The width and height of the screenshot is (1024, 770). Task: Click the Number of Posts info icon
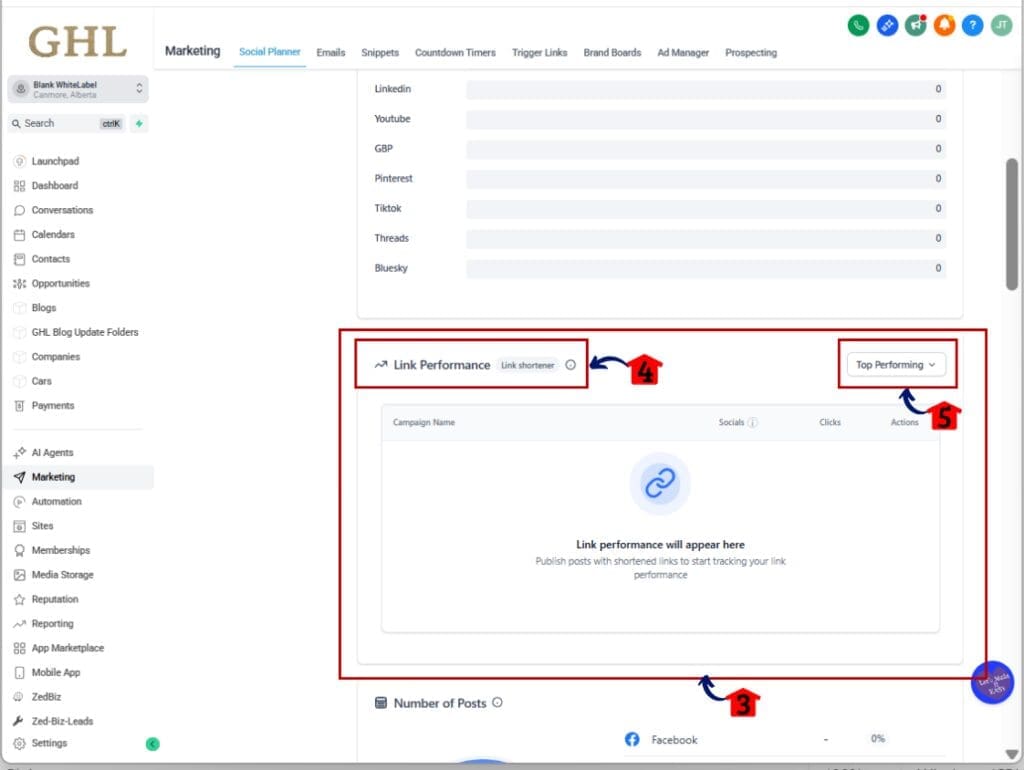click(498, 703)
